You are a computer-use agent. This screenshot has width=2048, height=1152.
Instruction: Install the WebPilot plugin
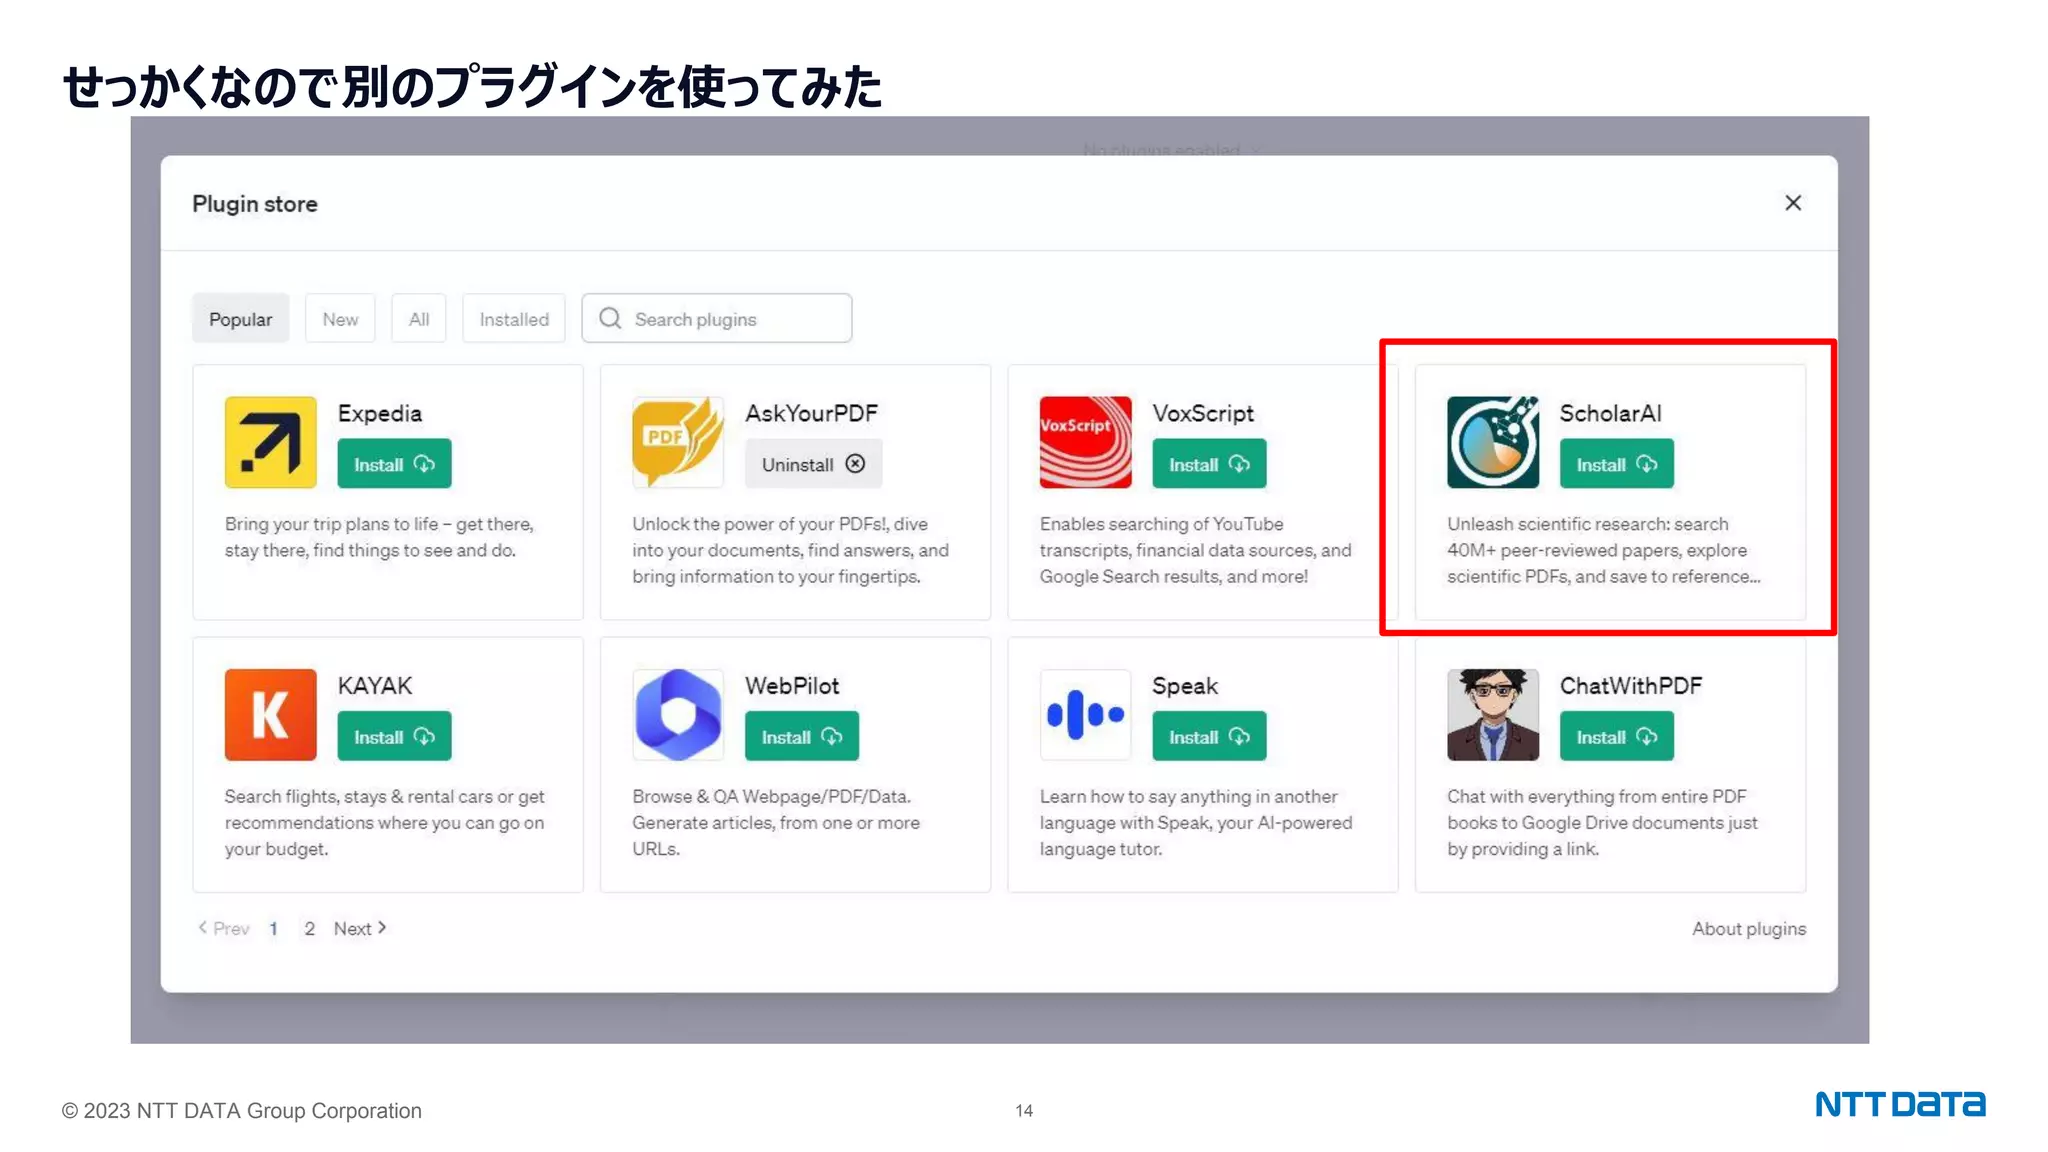pos(802,737)
